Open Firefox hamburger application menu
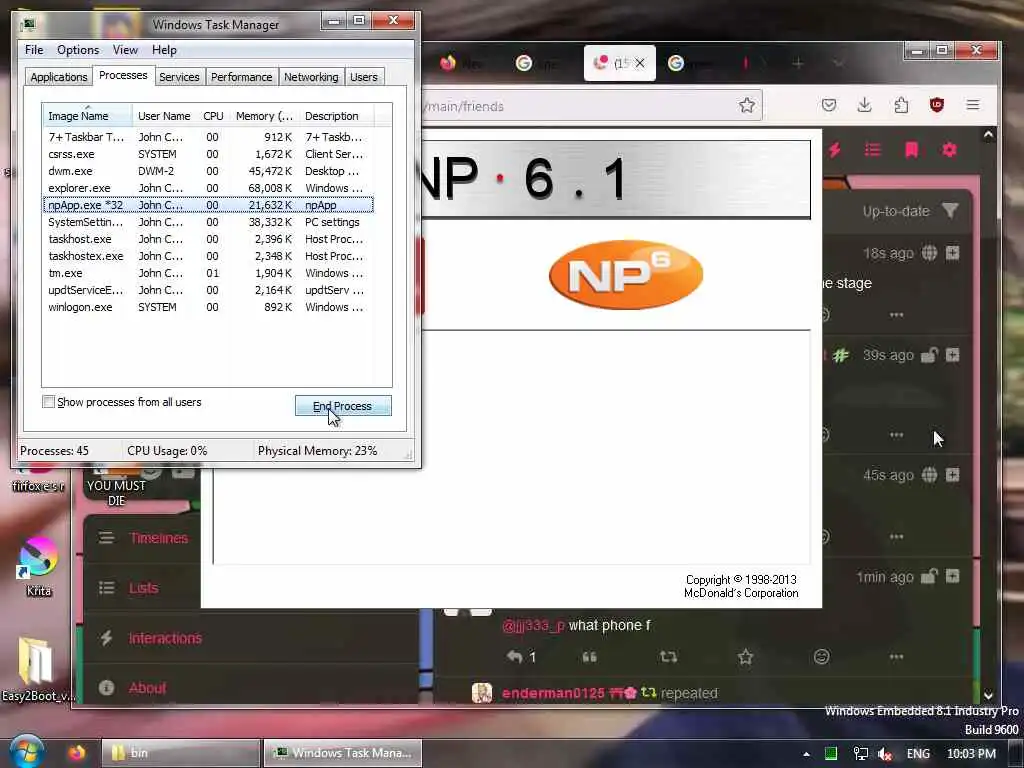 [x=972, y=105]
